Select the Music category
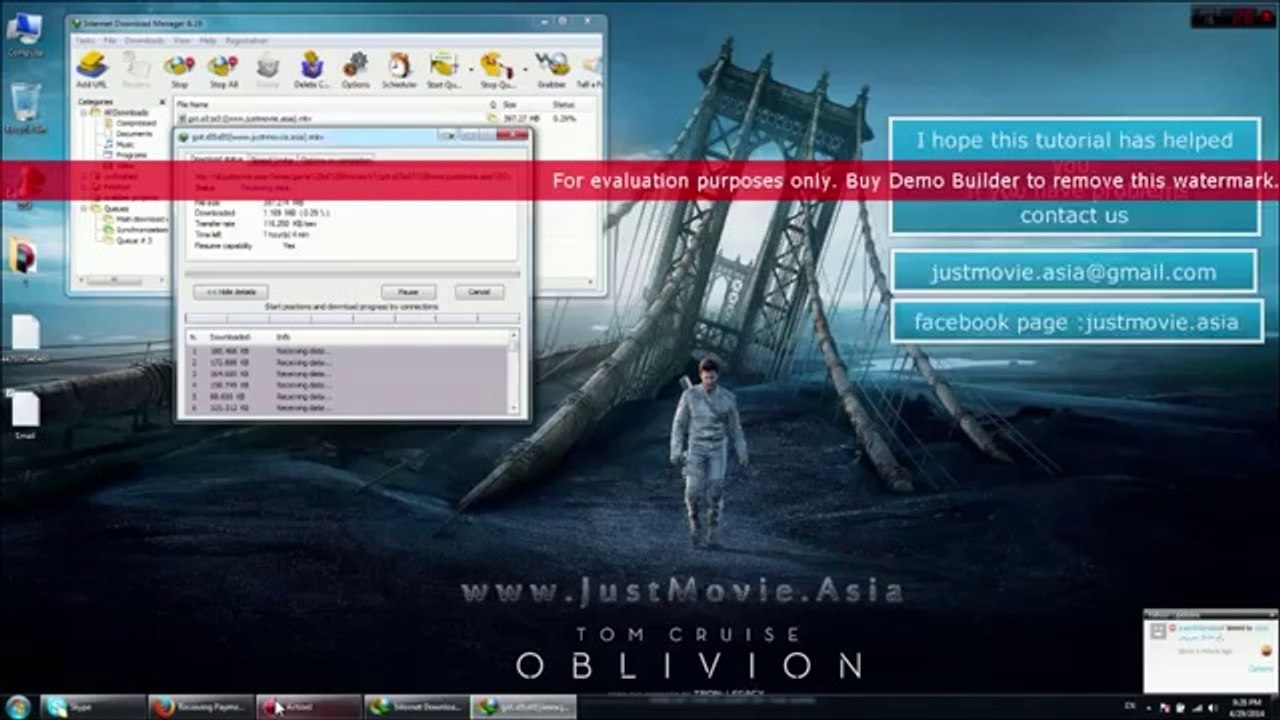The height and width of the screenshot is (720, 1280). pos(124,145)
